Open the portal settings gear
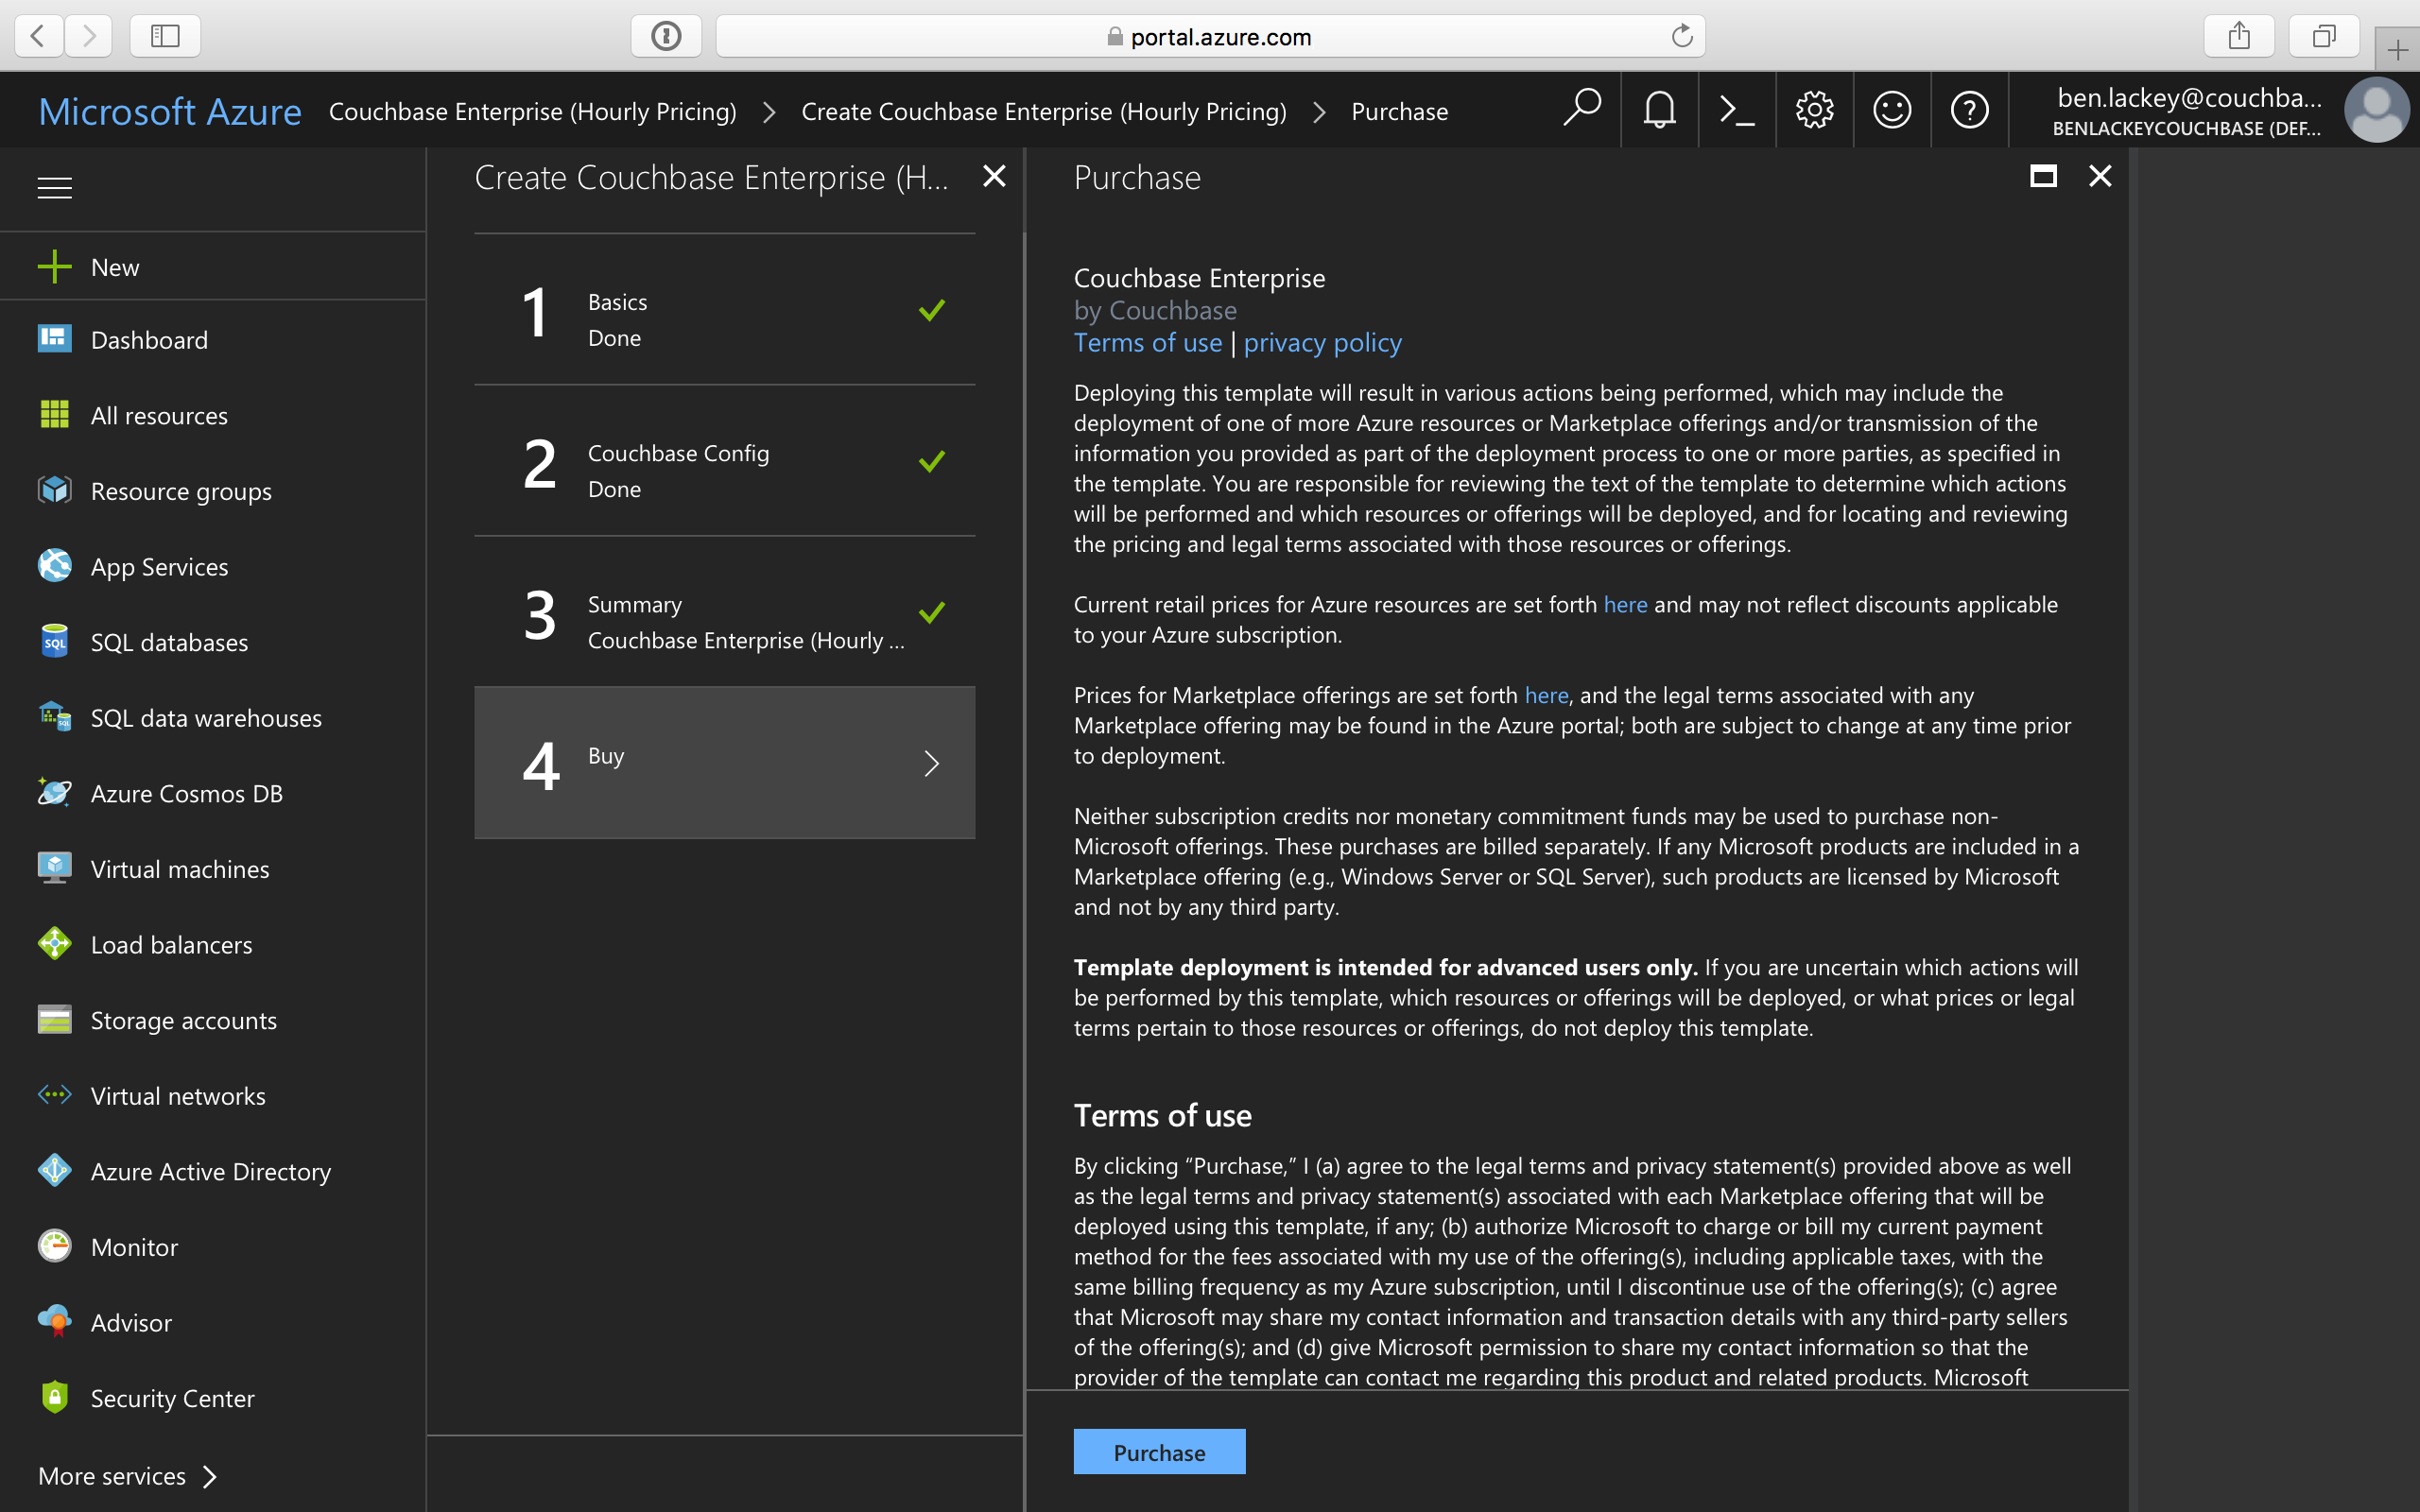Image resolution: width=2420 pixels, height=1512 pixels. pos(1814,110)
